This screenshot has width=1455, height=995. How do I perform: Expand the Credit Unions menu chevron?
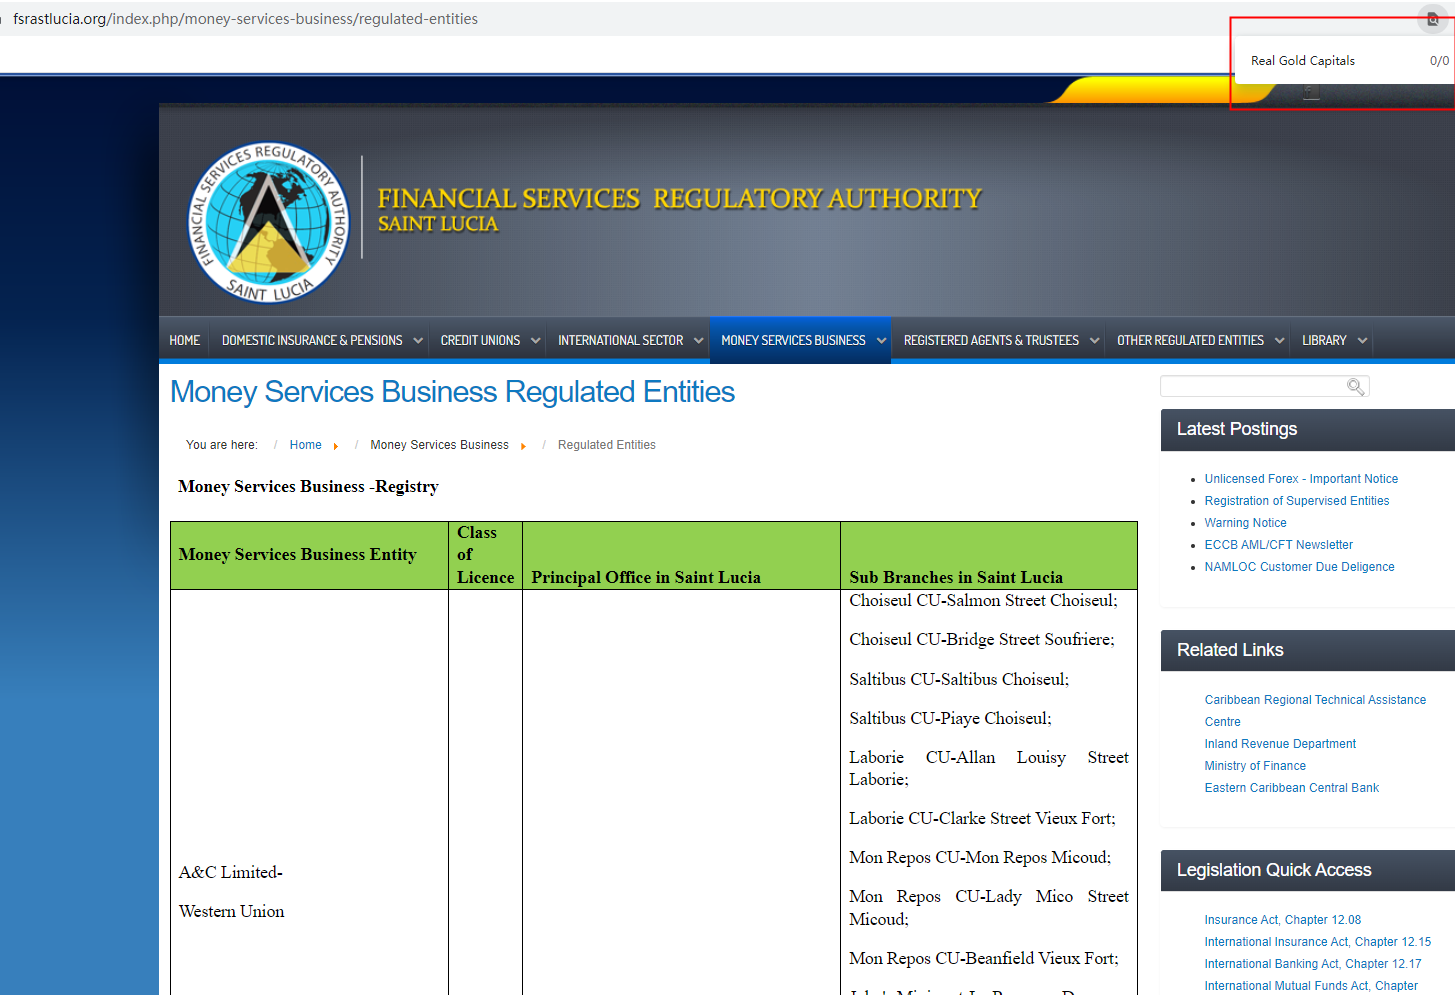tap(536, 341)
